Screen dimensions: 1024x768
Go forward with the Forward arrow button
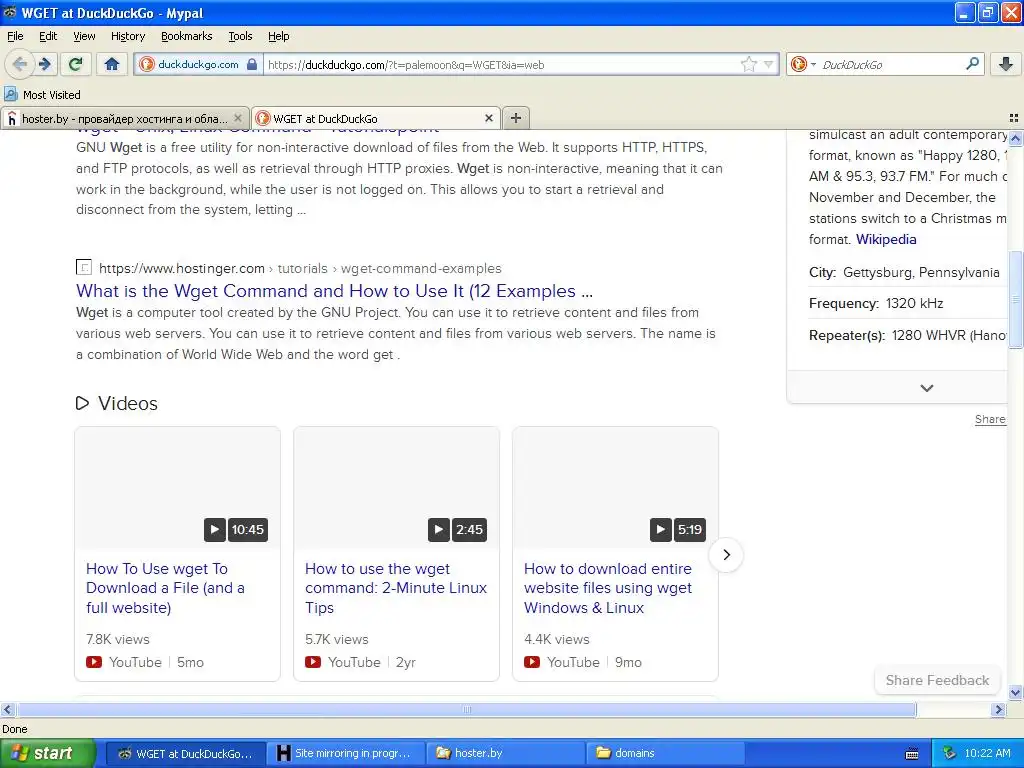tap(45, 64)
